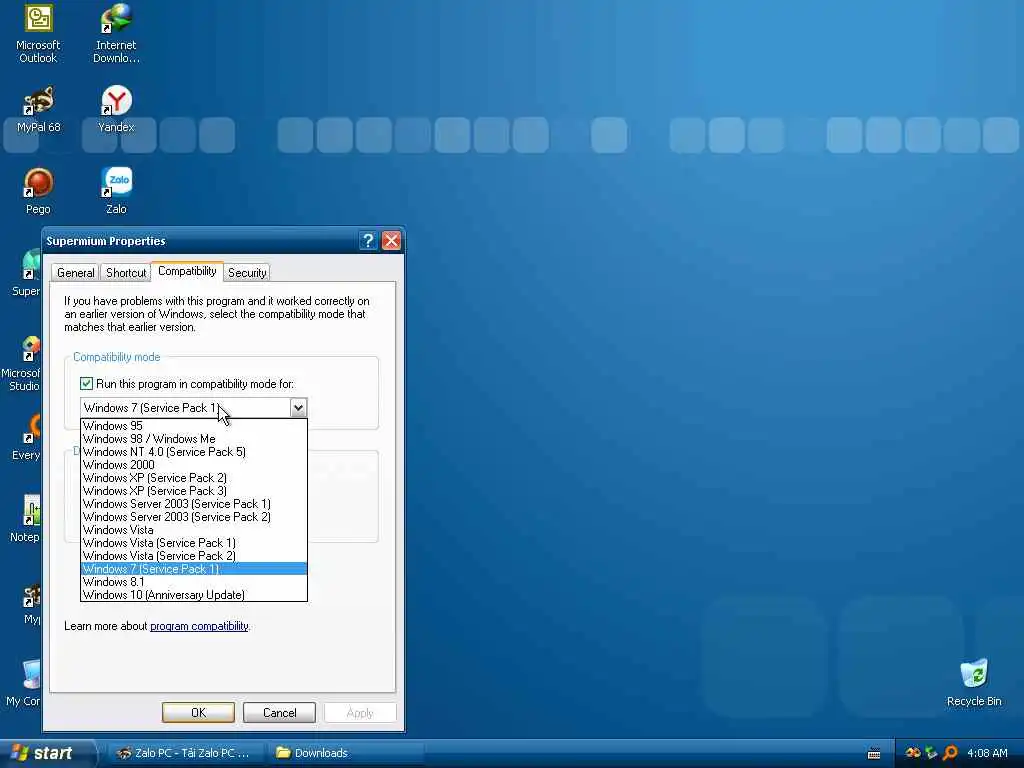Screen dimensions: 1024x768
Task: Click the Cancel button
Action: pyautogui.click(x=280, y=712)
